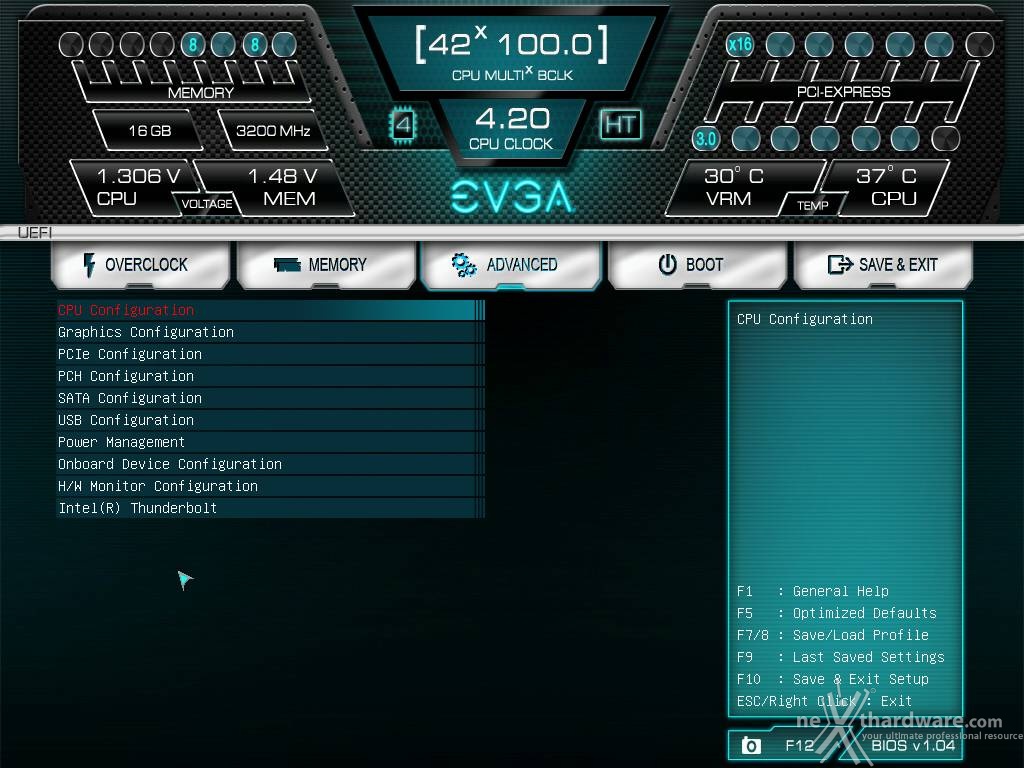Click the lightning bolt Overclock icon

(x=89, y=265)
